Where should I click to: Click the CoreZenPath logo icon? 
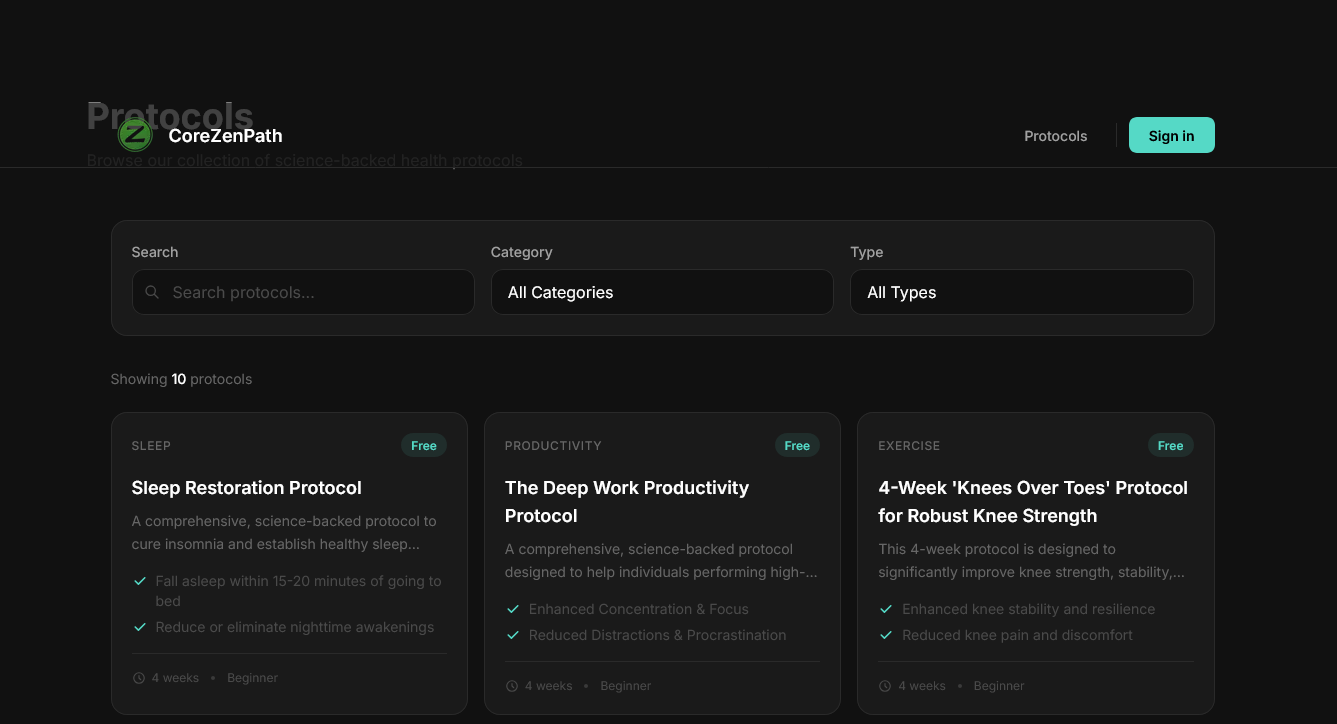135,135
